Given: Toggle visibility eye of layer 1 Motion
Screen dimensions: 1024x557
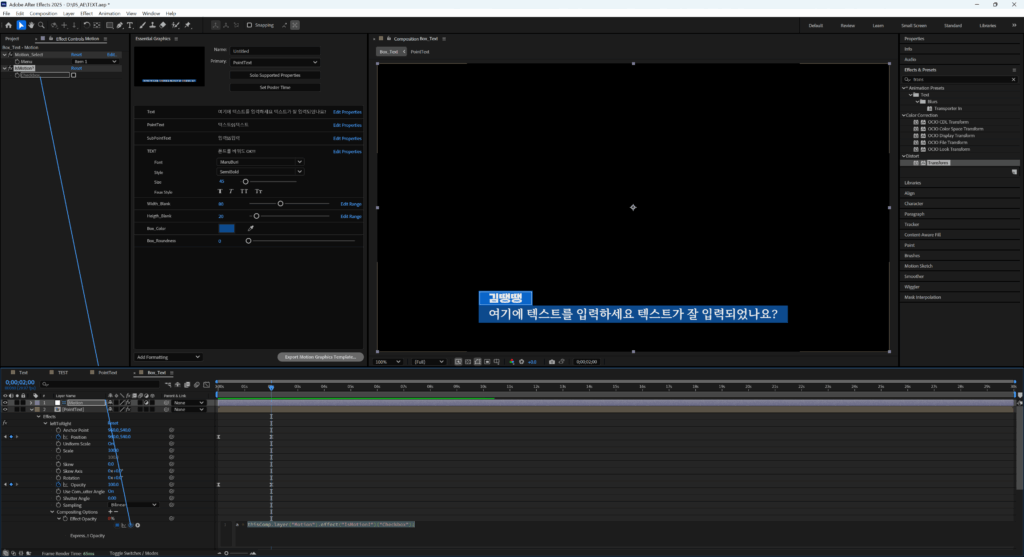Looking at the screenshot, I should coord(5,403).
